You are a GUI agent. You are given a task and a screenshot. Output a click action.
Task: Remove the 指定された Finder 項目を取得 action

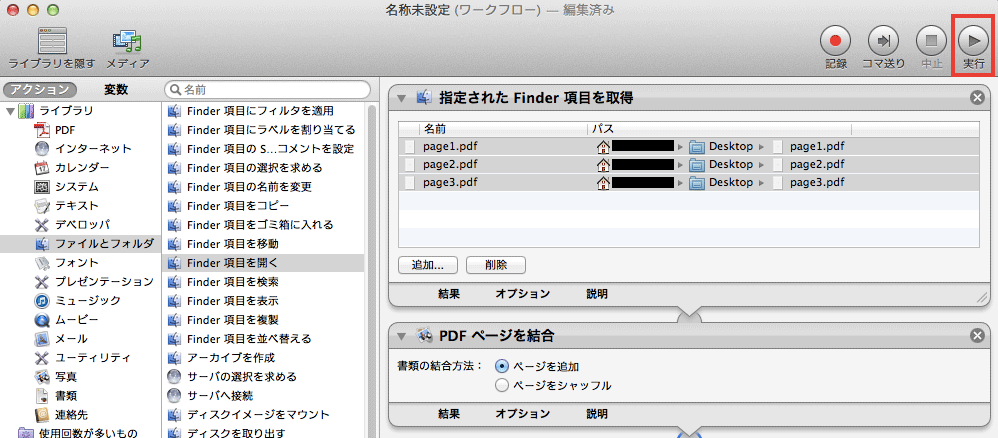tap(977, 98)
